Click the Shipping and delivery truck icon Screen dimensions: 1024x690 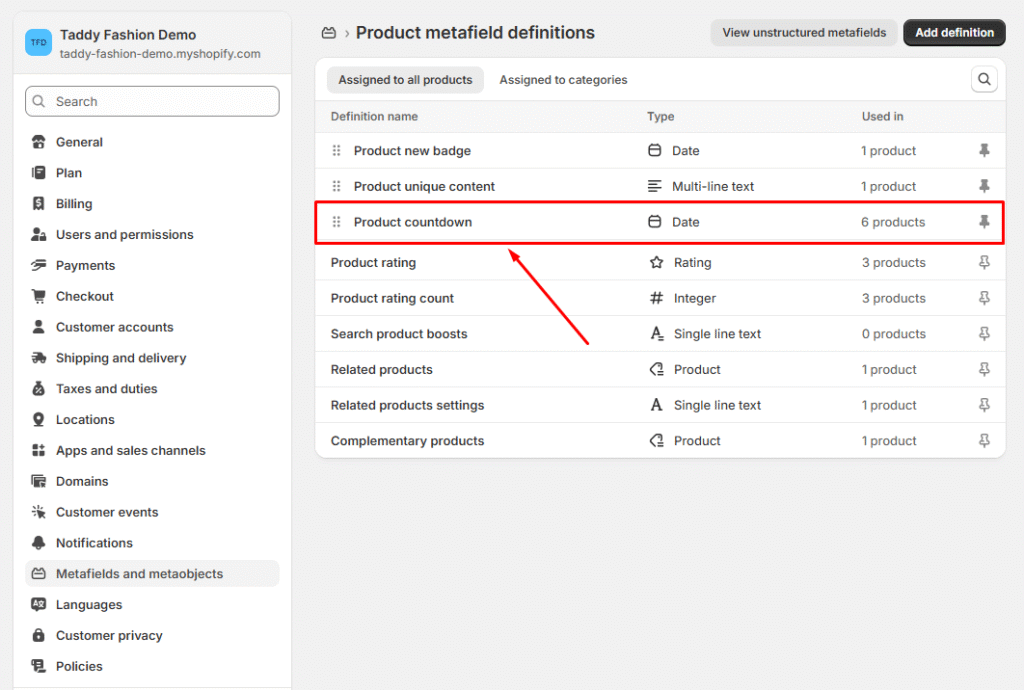click(39, 358)
